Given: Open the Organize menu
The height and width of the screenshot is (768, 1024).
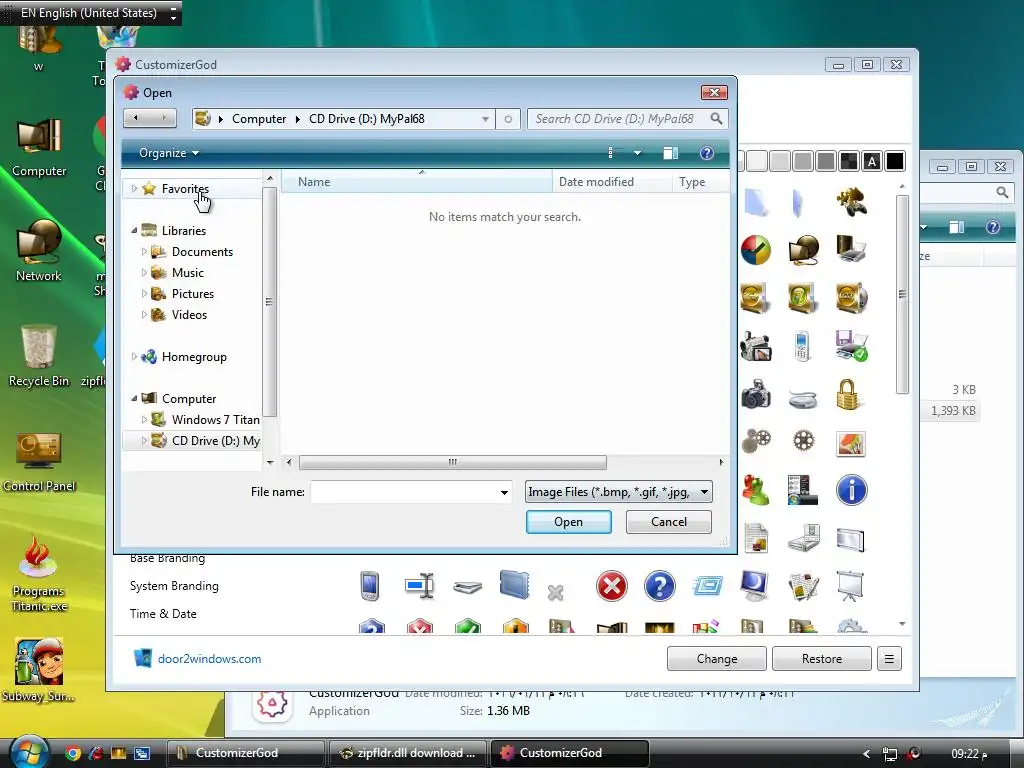Looking at the screenshot, I should click(x=168, y=153).
